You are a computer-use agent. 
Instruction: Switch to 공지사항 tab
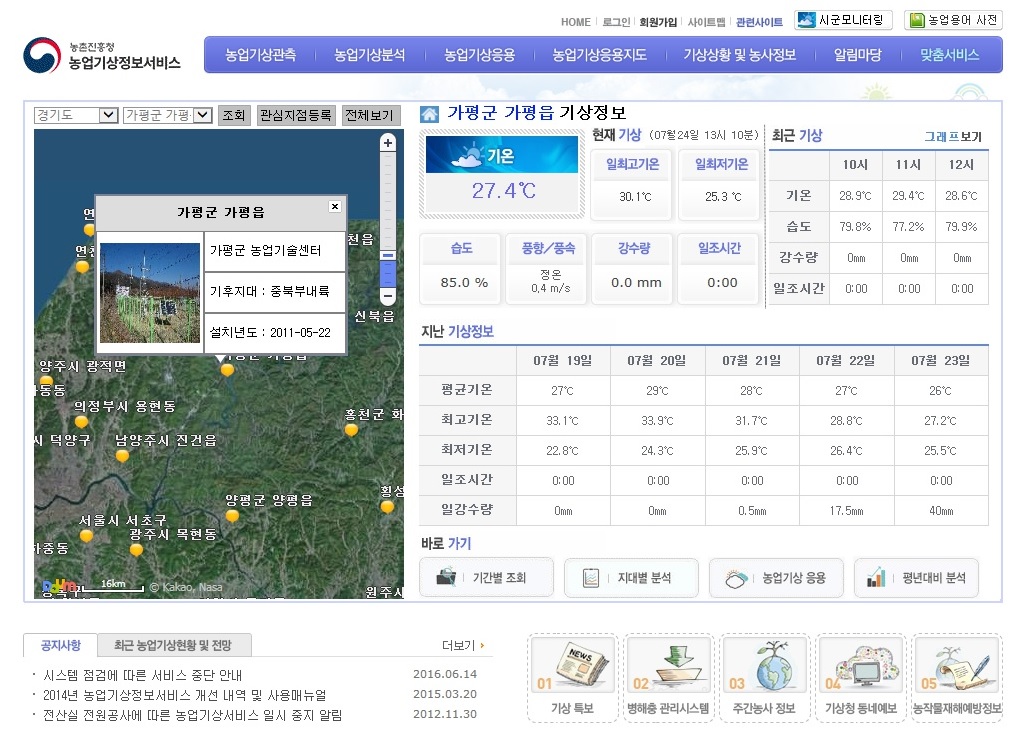[x=60, y=645]
